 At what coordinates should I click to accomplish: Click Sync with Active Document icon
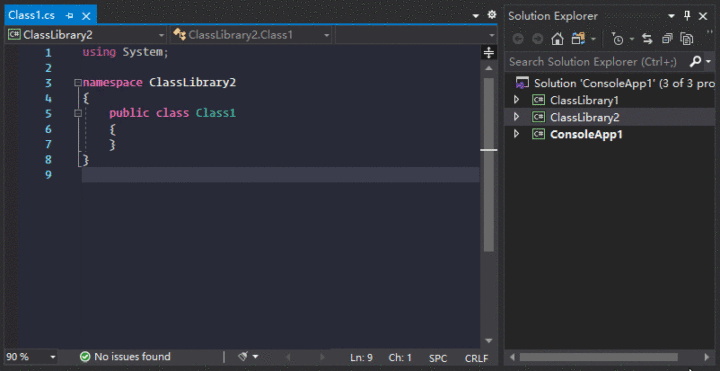pos(647,39)
